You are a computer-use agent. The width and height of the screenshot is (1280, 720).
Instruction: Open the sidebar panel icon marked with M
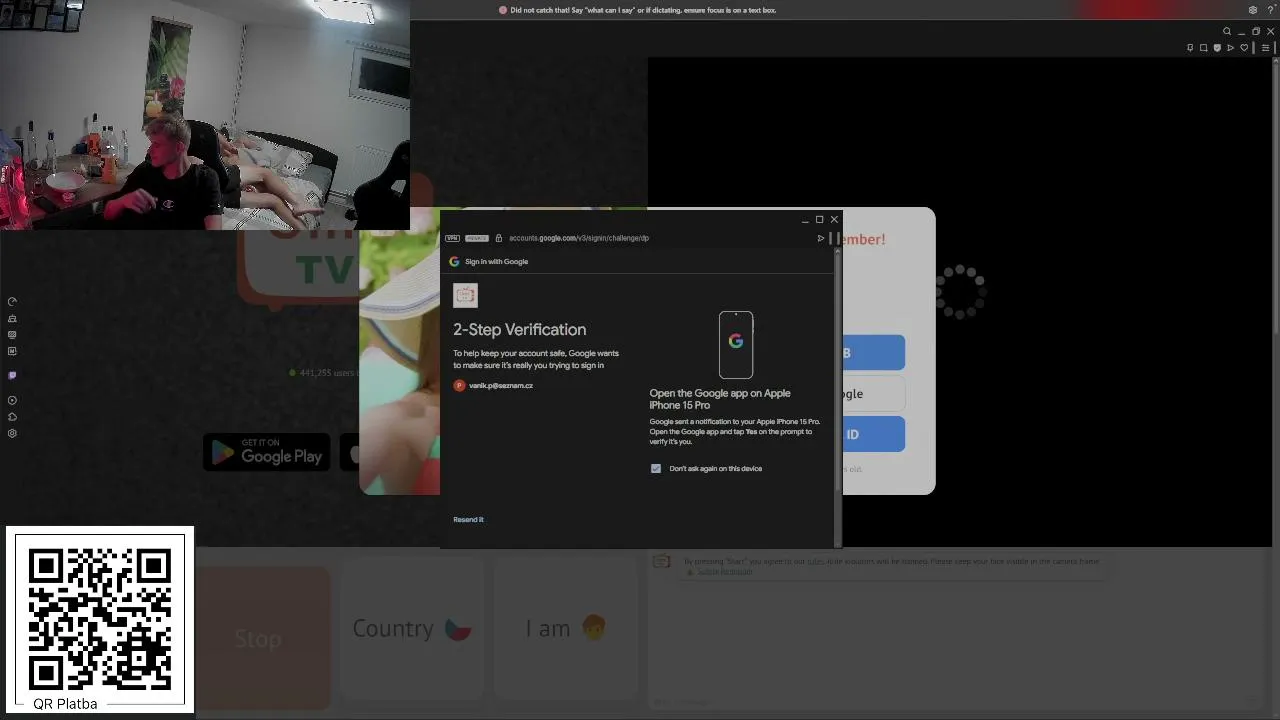(x=12, y=351)
